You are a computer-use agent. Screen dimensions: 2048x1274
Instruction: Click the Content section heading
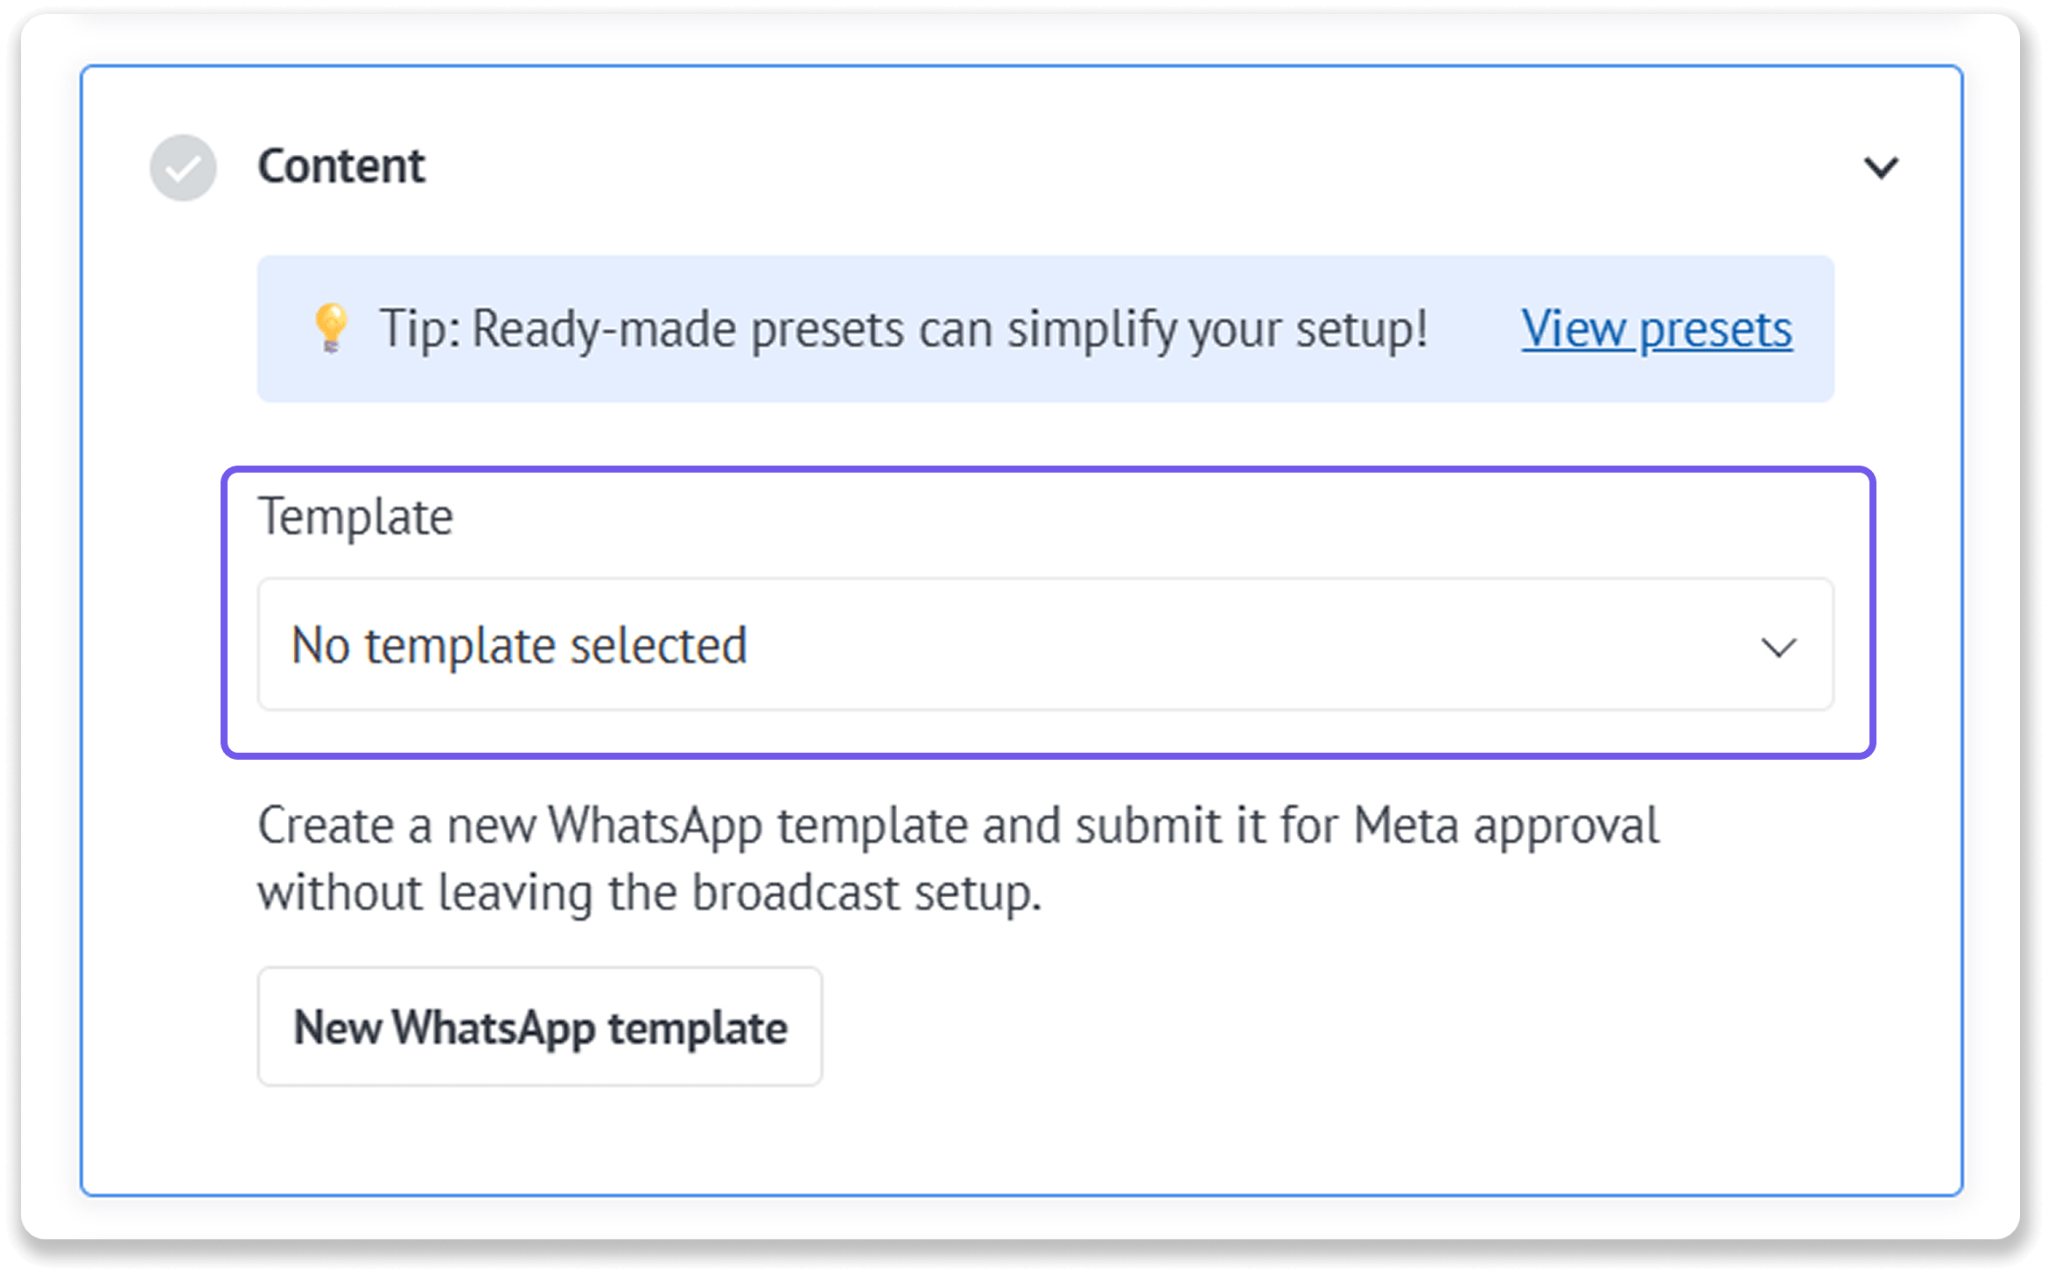tap(341, 166)
